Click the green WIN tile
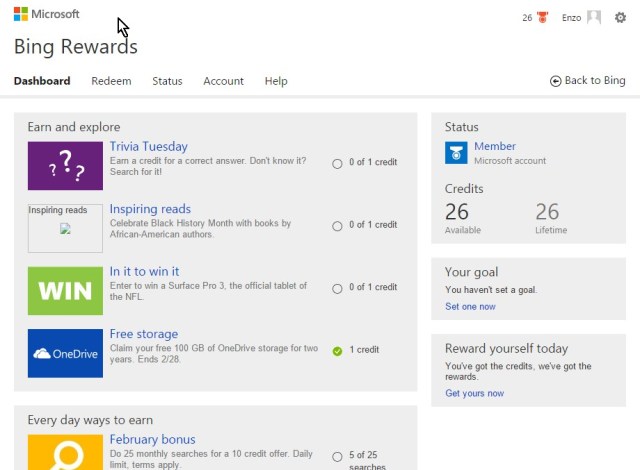Image resolution: width=640 pixels, height=470 pixels. [65, 291]
